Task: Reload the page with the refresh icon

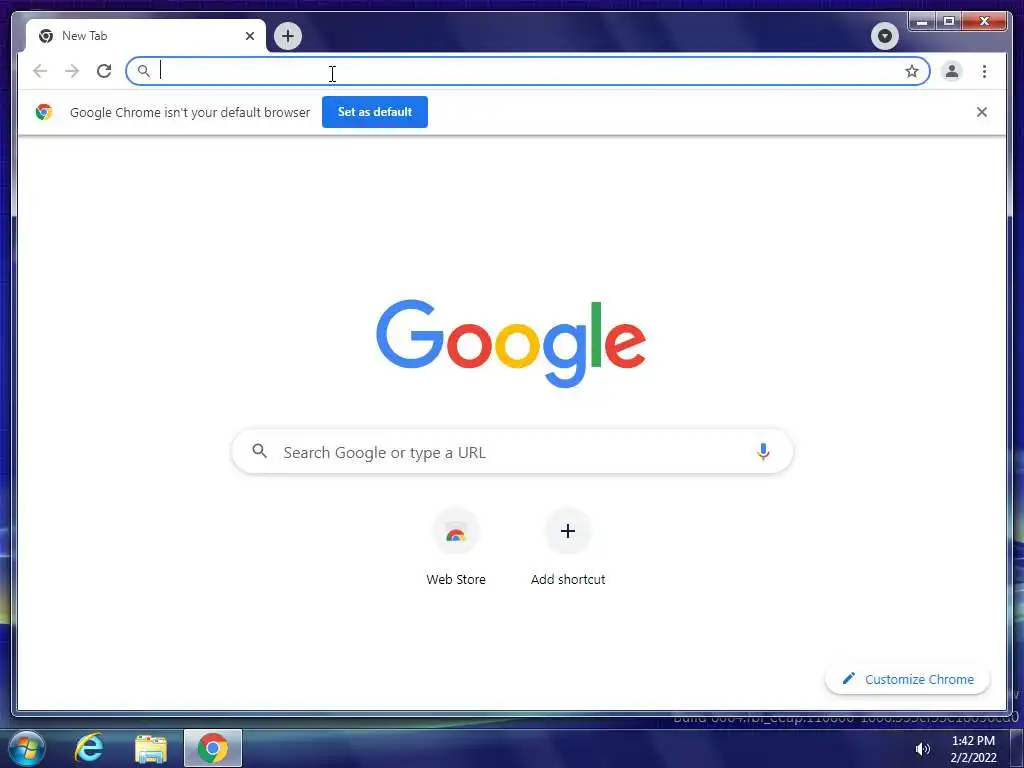Action: coord(104,71)
